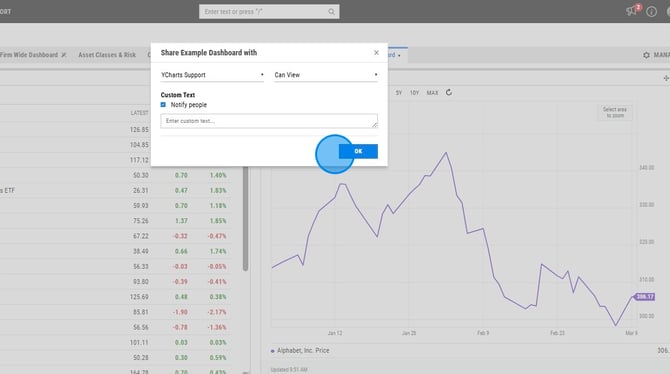Viewport: 670px width, 374px height.
Task: Click the 0.59% change value
Action: 218,357
